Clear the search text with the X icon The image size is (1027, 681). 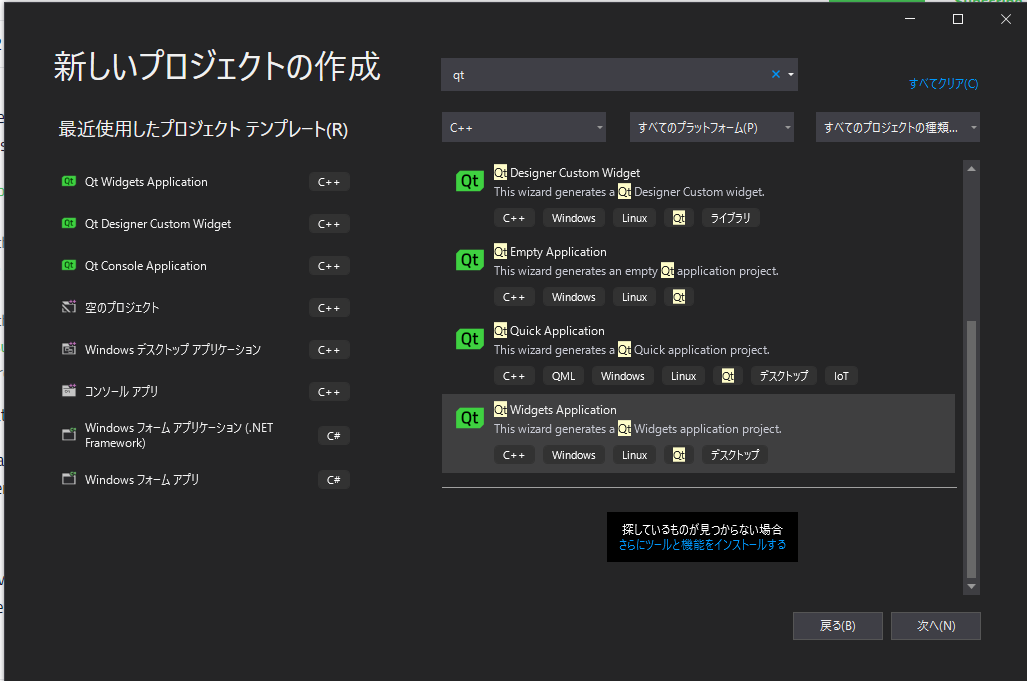776,74
